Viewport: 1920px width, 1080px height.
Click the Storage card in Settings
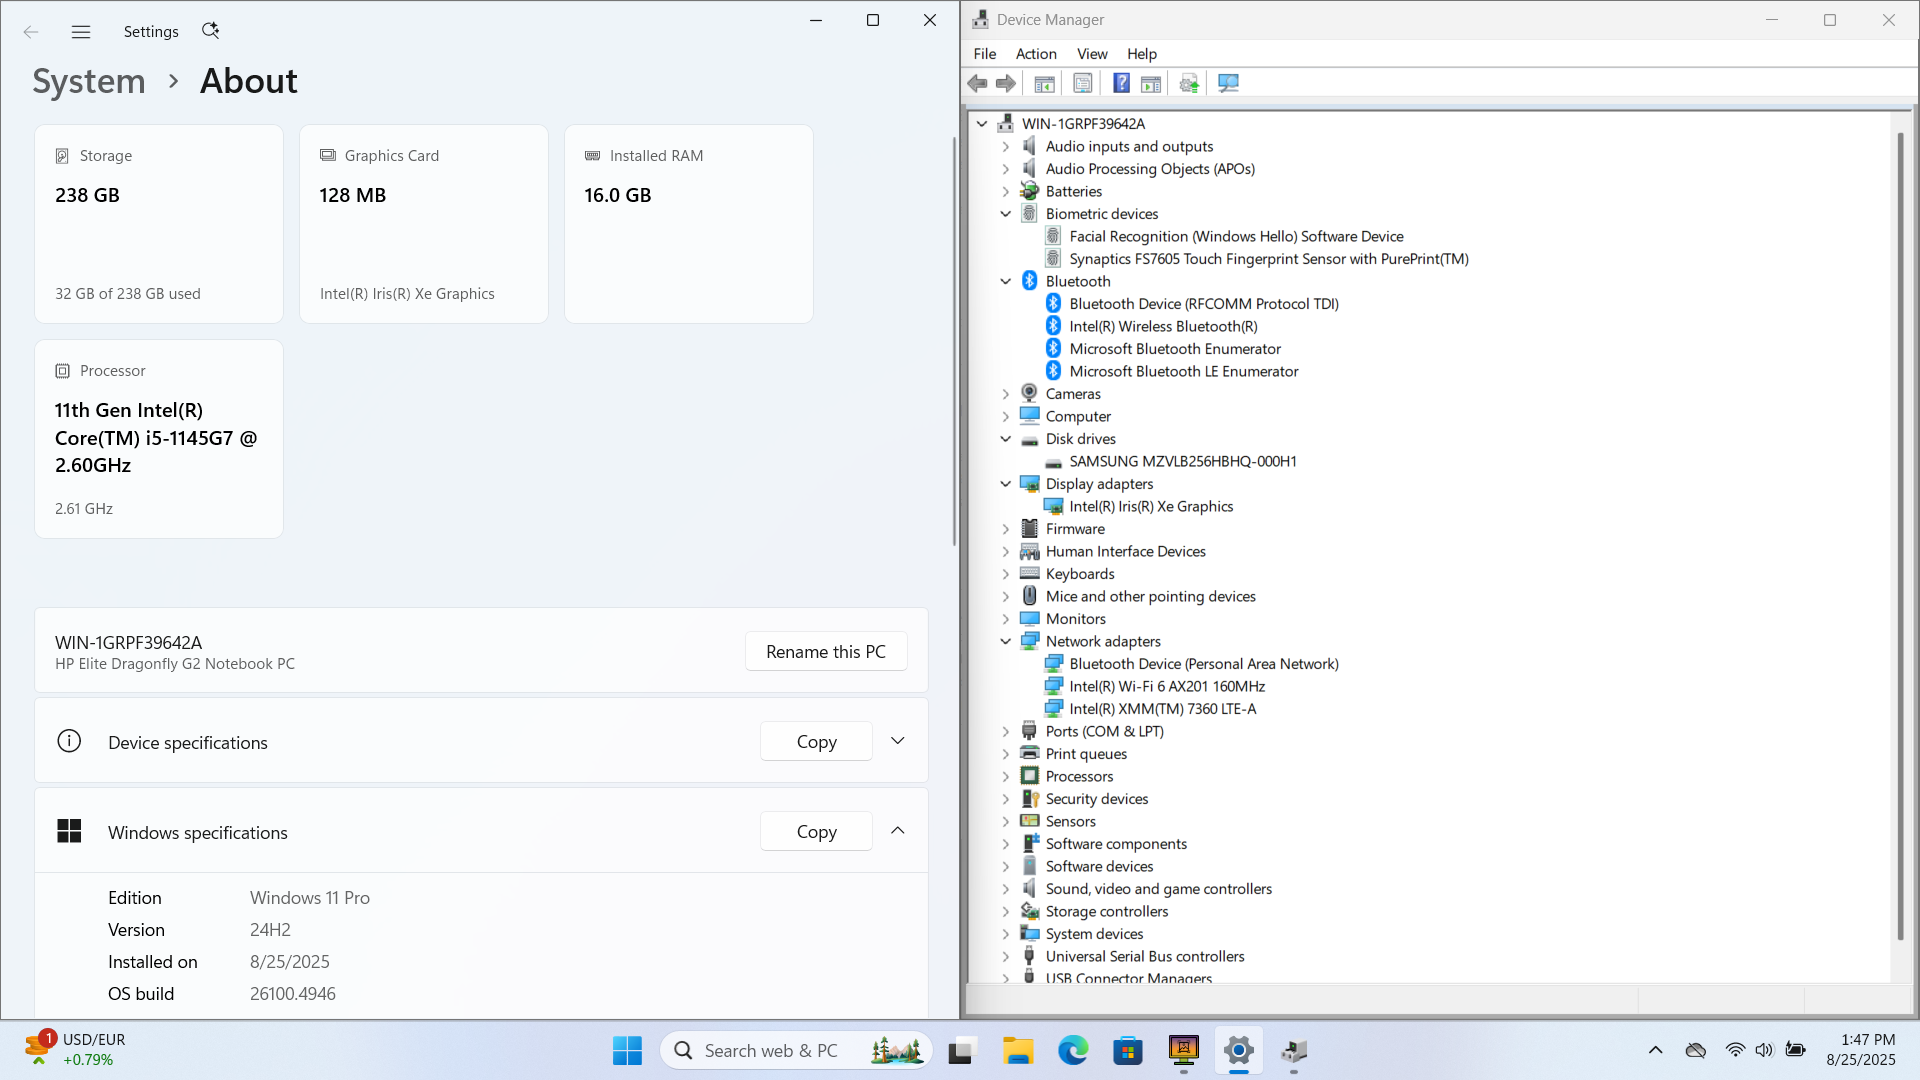pos(159,224)
